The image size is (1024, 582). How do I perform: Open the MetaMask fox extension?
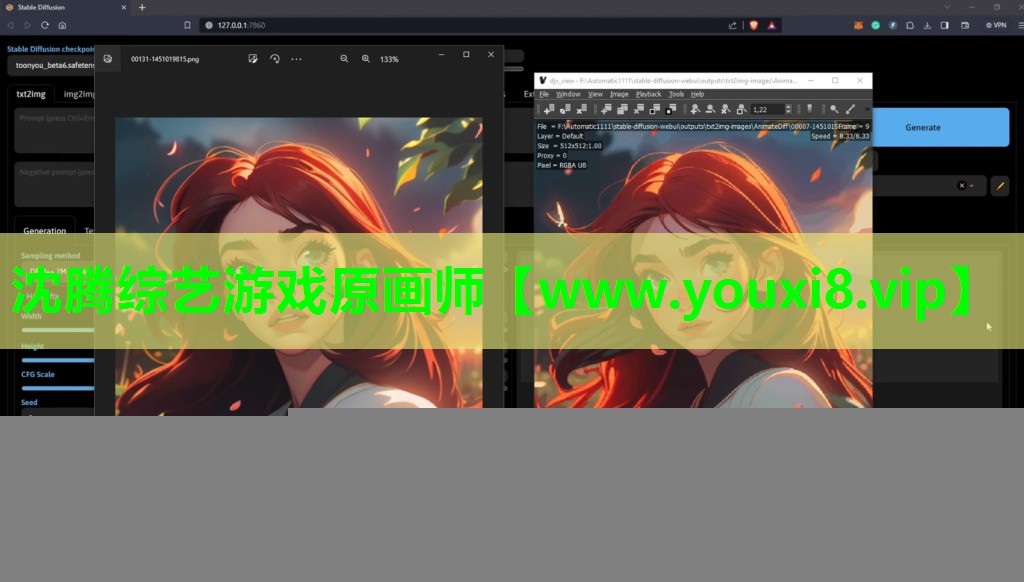[858, 25]
